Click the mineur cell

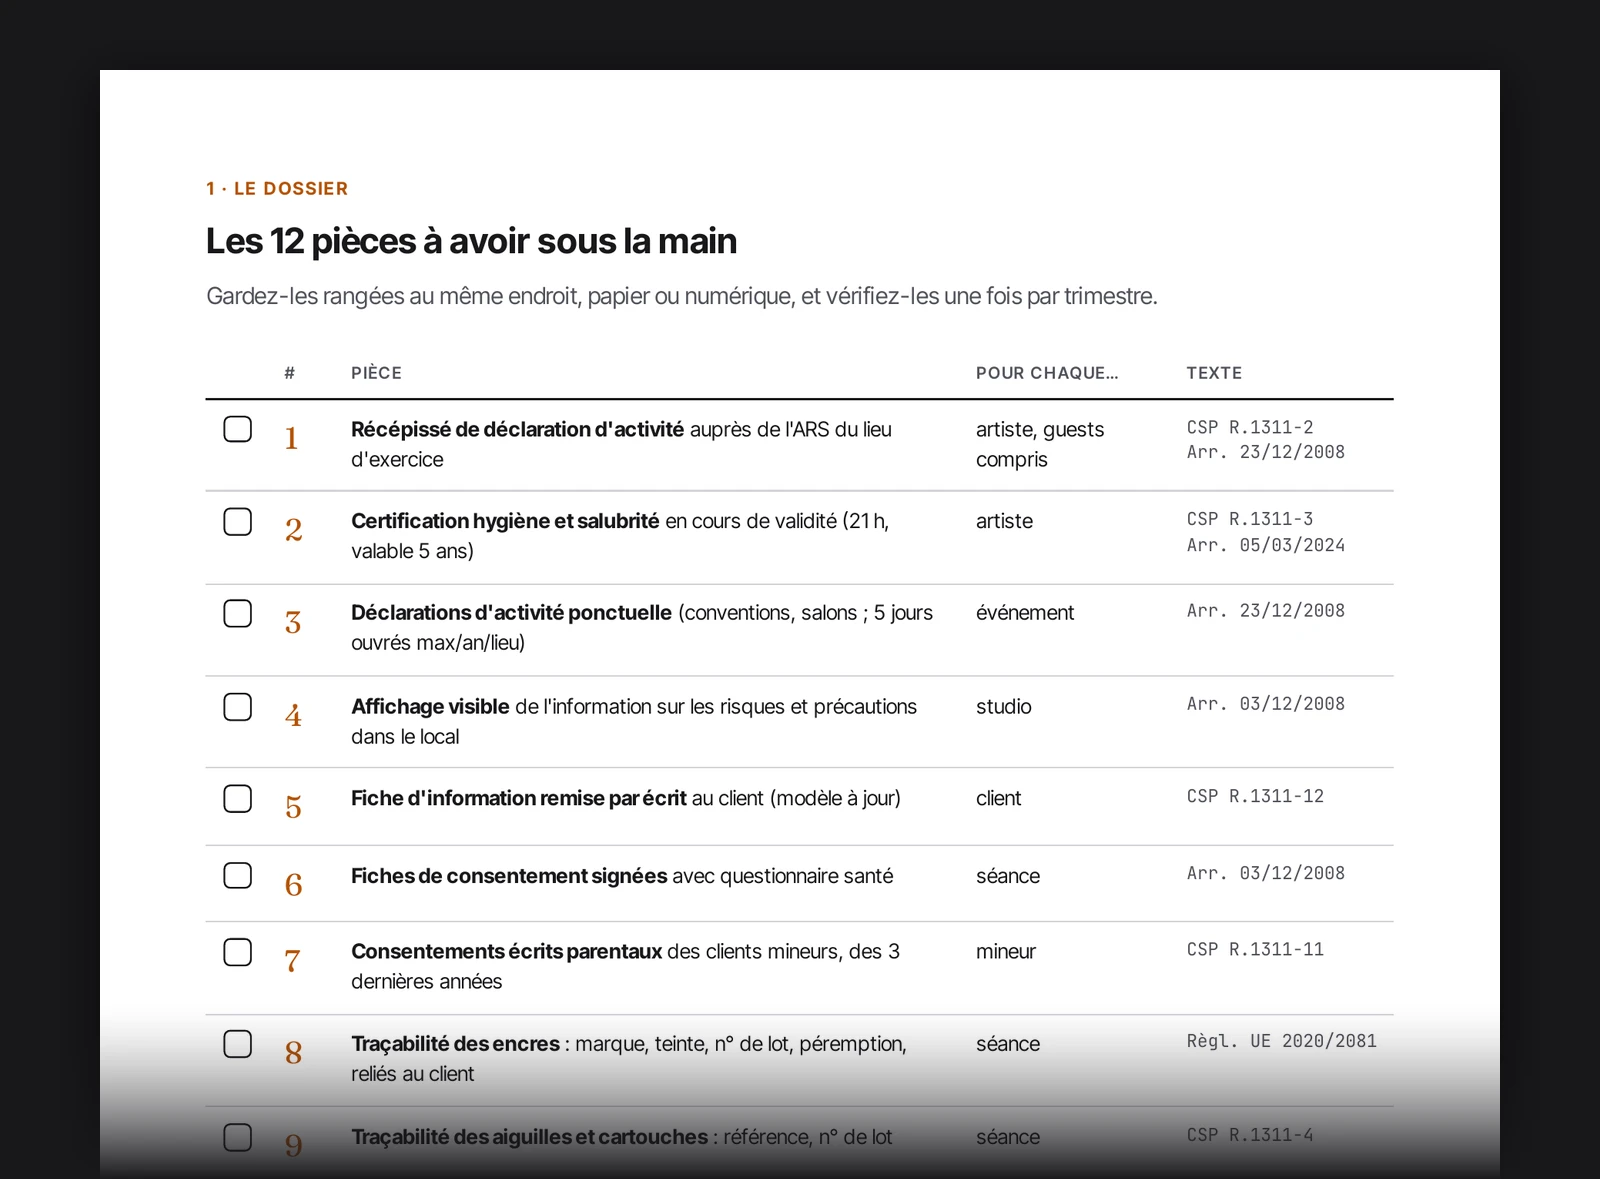pyautogui.click(x=1006, y=951)
